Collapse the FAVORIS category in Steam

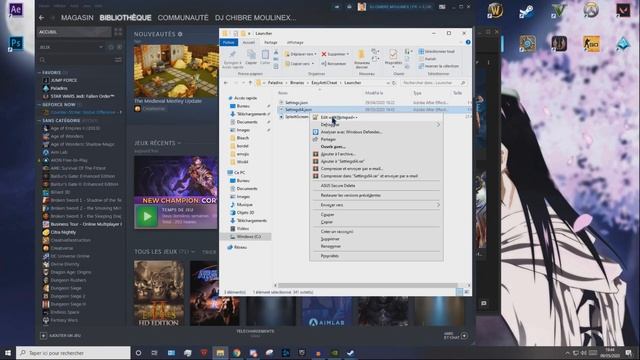pos(40,73)
